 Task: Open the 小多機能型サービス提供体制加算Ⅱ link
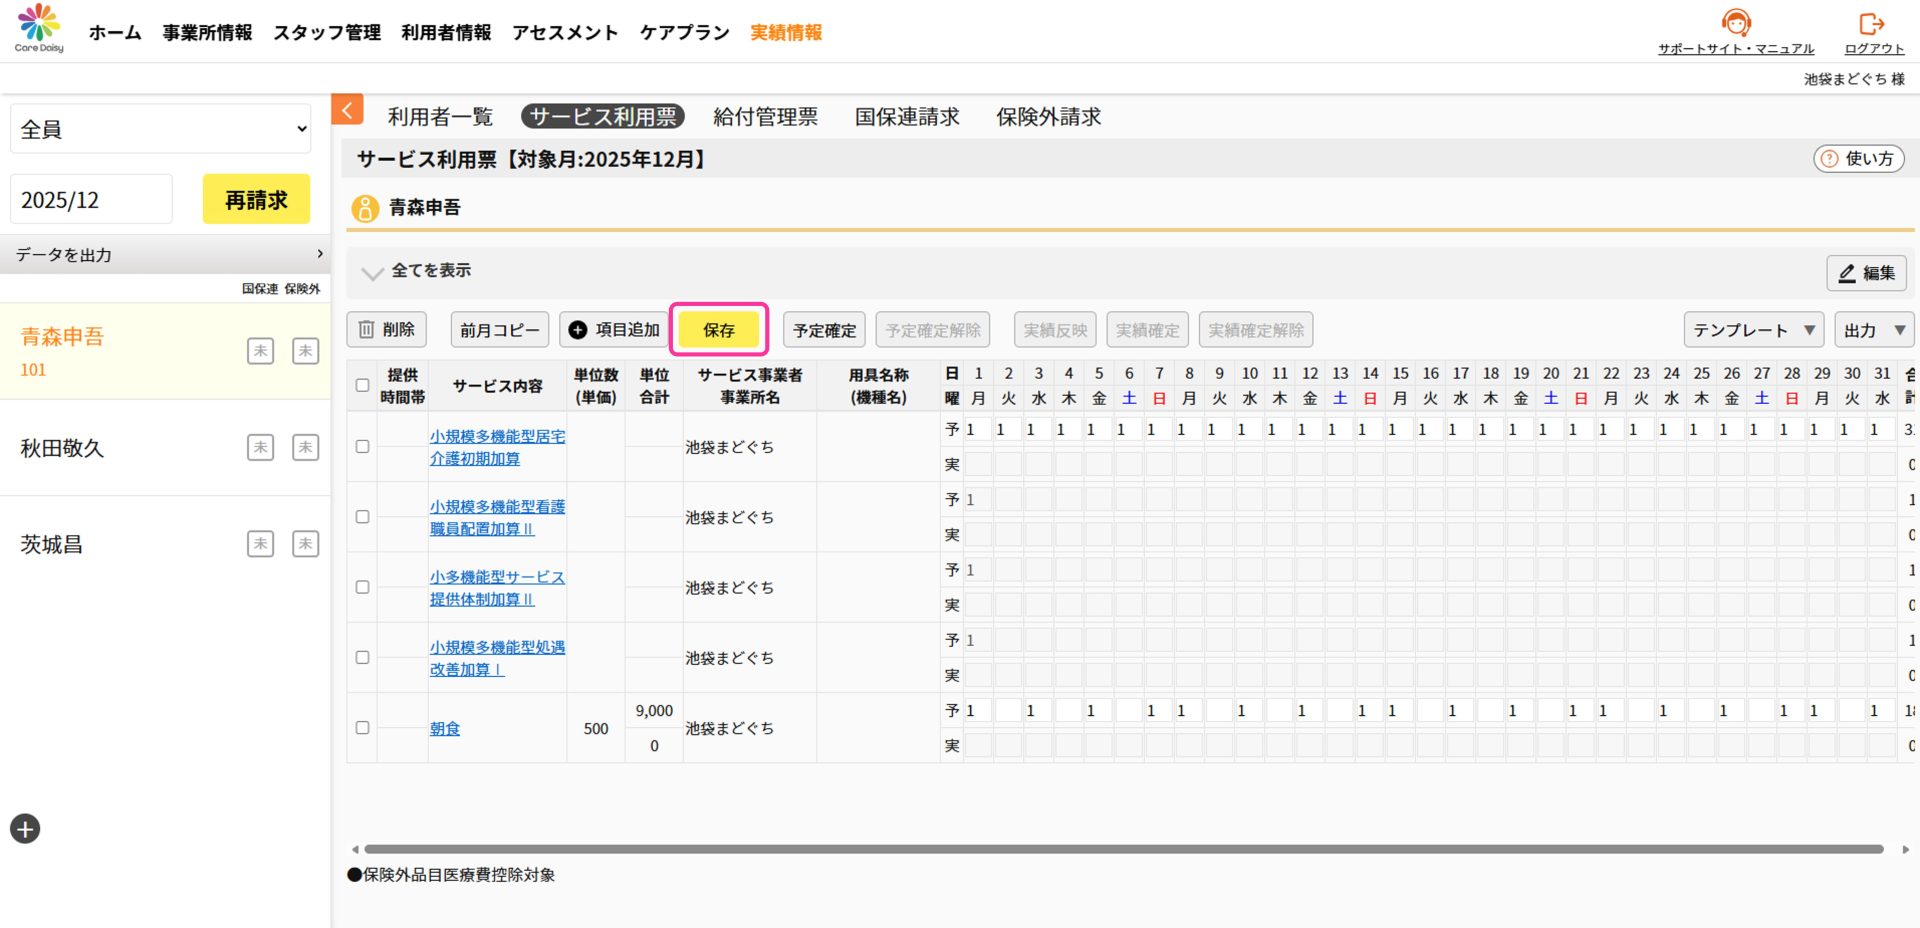click(497, 588)
